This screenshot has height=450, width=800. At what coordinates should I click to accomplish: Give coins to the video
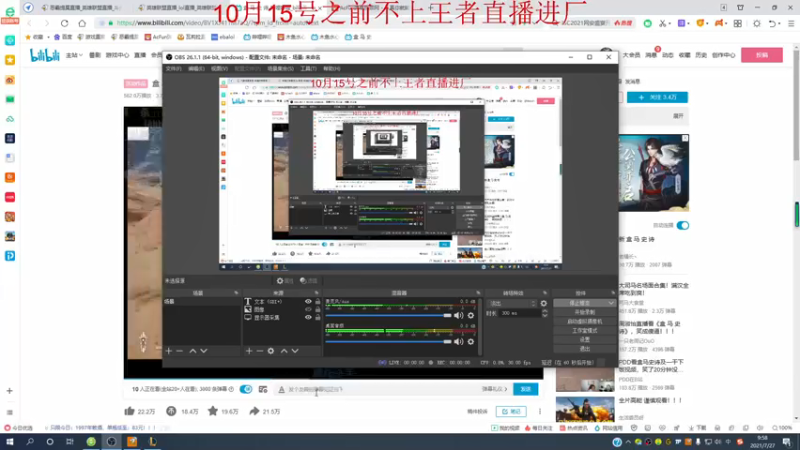[171, 411]
